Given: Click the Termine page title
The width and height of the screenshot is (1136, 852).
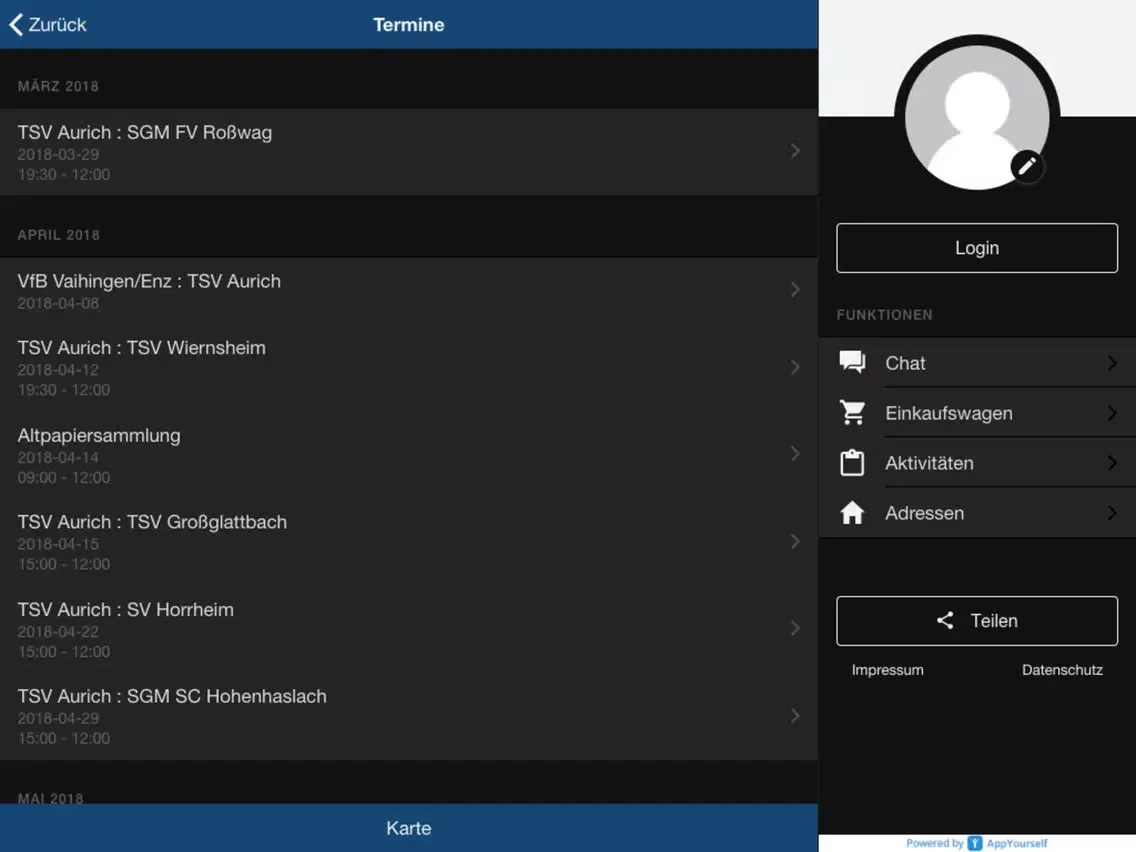Looking at the screenshot, I should point(409,25).
